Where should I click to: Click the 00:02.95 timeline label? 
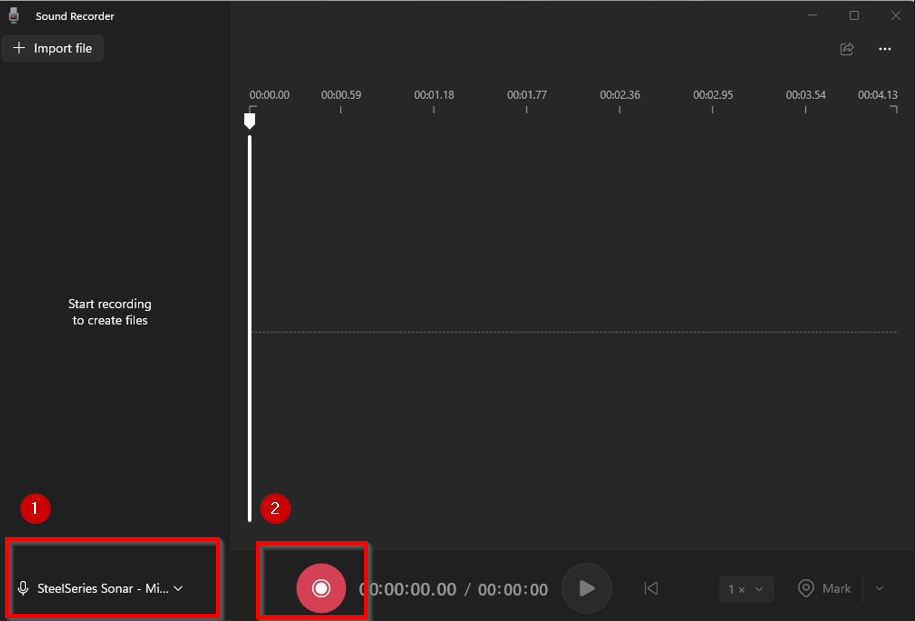(x=713, y=95)
